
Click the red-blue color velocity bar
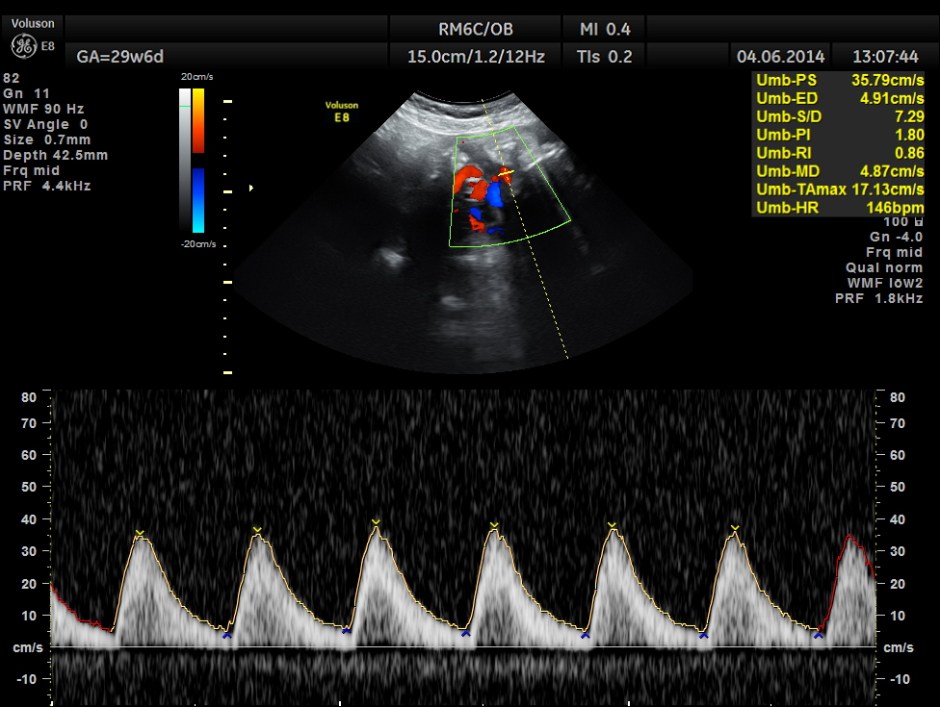pyautogui.click(x=198, y=160)
